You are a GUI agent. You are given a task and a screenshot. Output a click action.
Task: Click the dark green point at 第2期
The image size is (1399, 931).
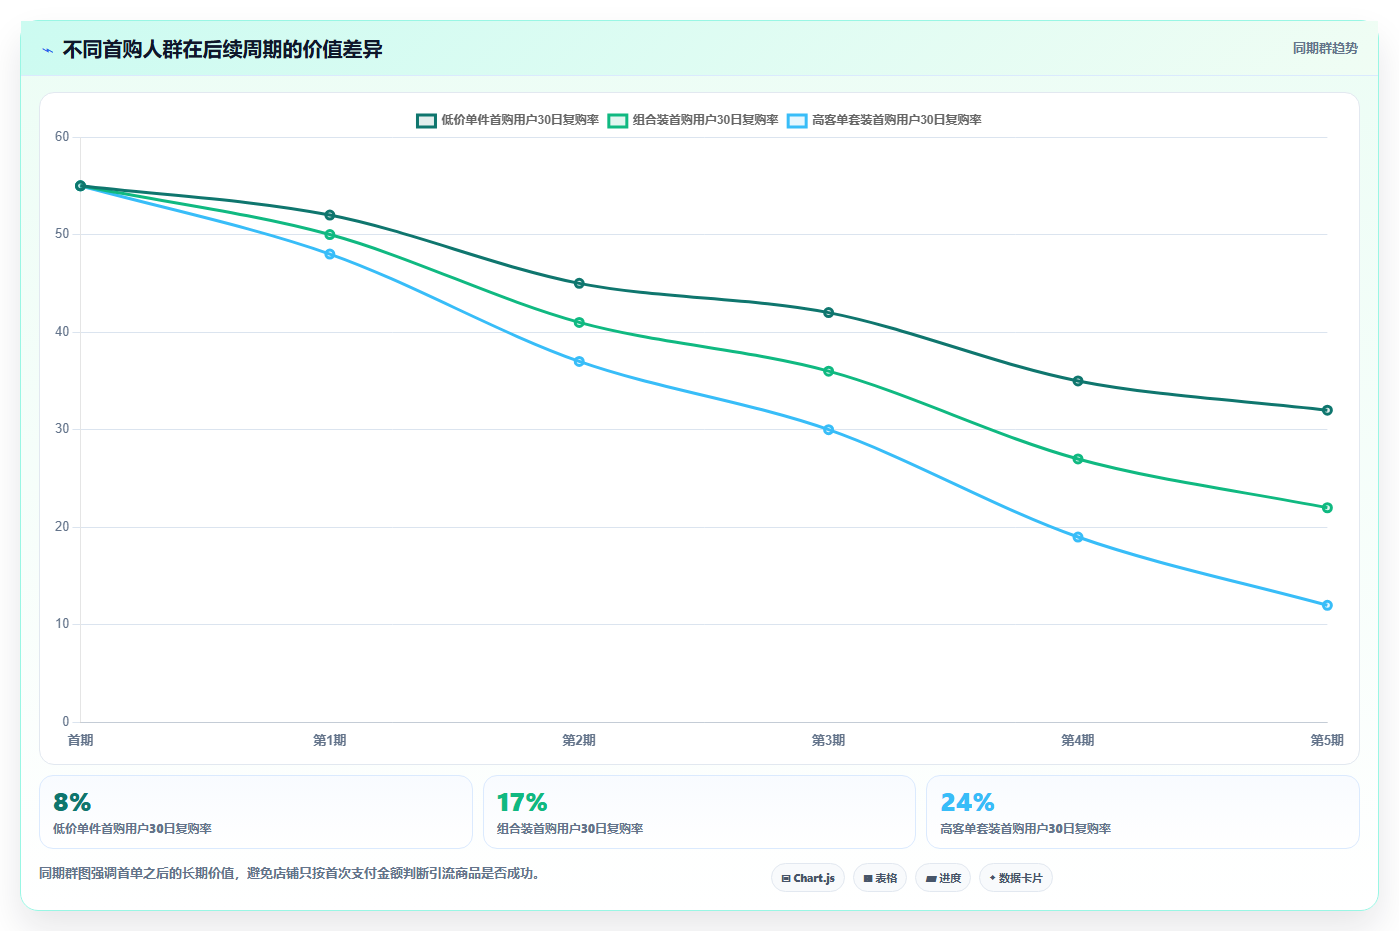pos(579,283)
